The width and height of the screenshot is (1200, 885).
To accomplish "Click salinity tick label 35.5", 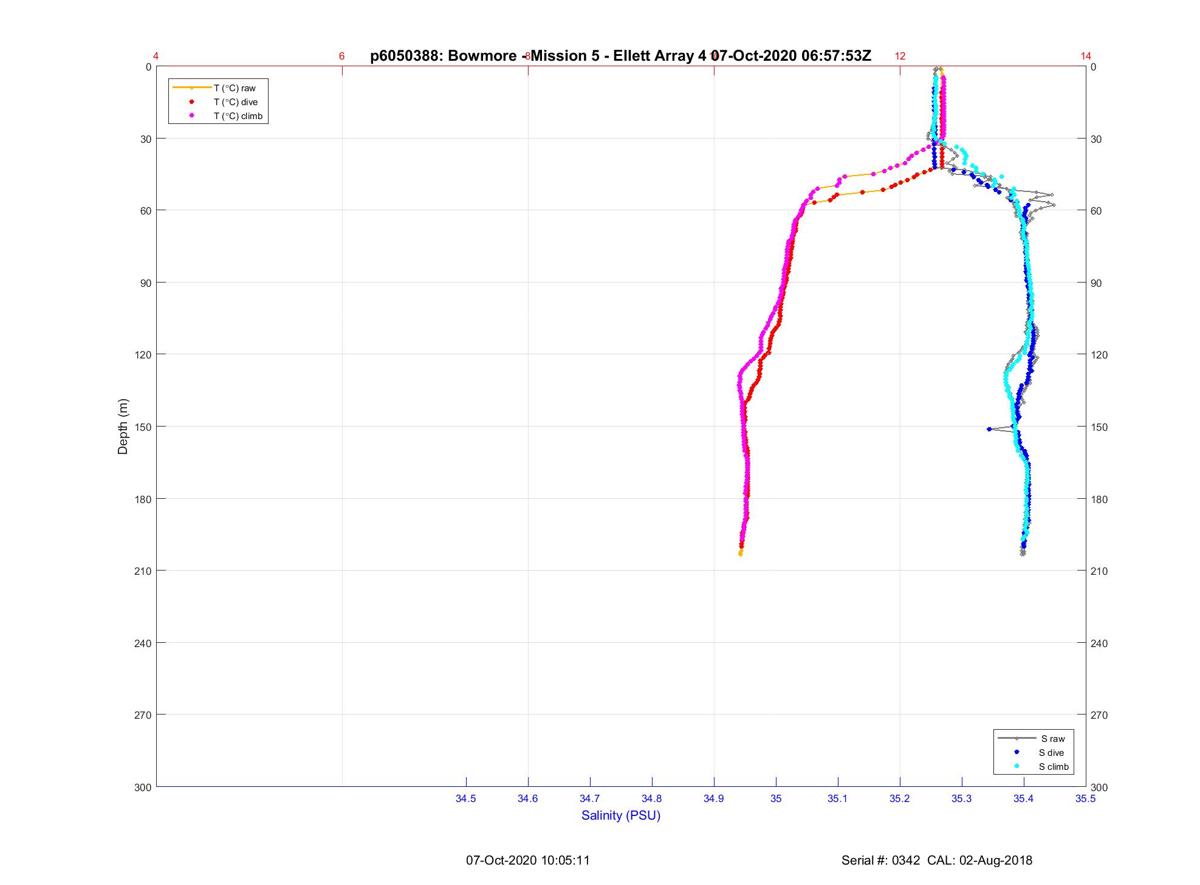I will [x=1086, y=799].
